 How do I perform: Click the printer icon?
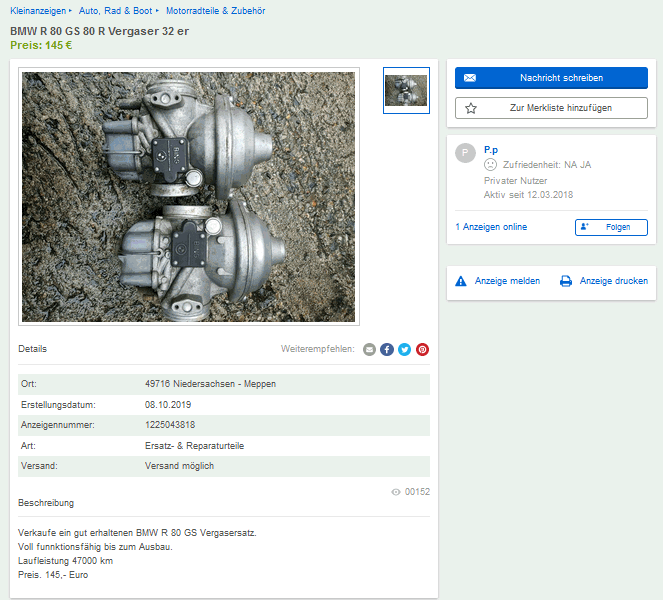566,281
